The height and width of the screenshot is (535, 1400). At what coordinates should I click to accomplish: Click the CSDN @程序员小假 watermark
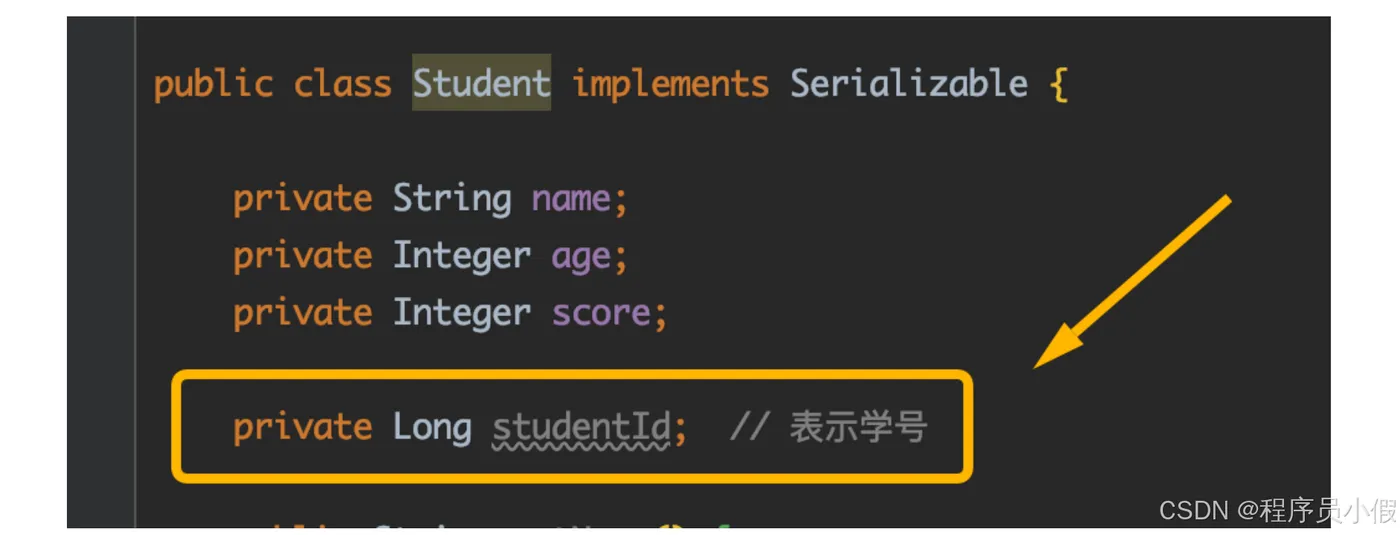click(x=1277, y=511)
